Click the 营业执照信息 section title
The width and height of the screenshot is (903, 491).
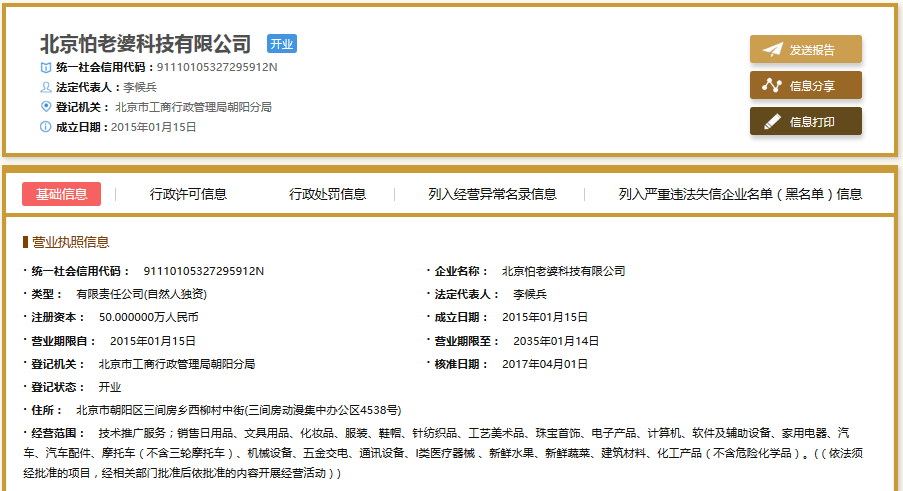tap(71, 242)
